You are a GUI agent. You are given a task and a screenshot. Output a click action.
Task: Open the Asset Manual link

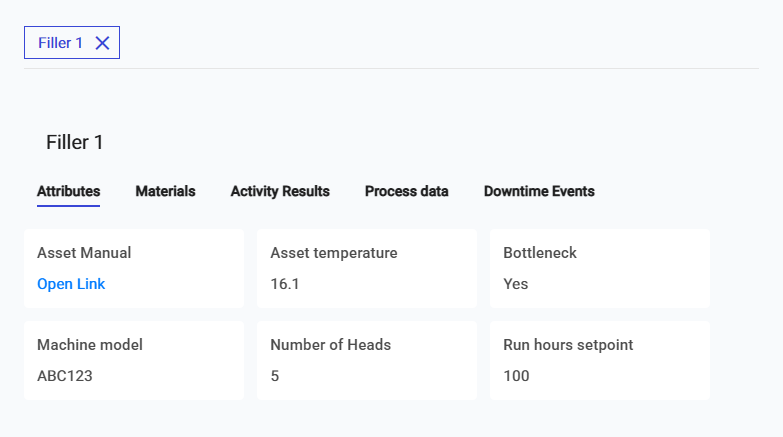point(71,284)
